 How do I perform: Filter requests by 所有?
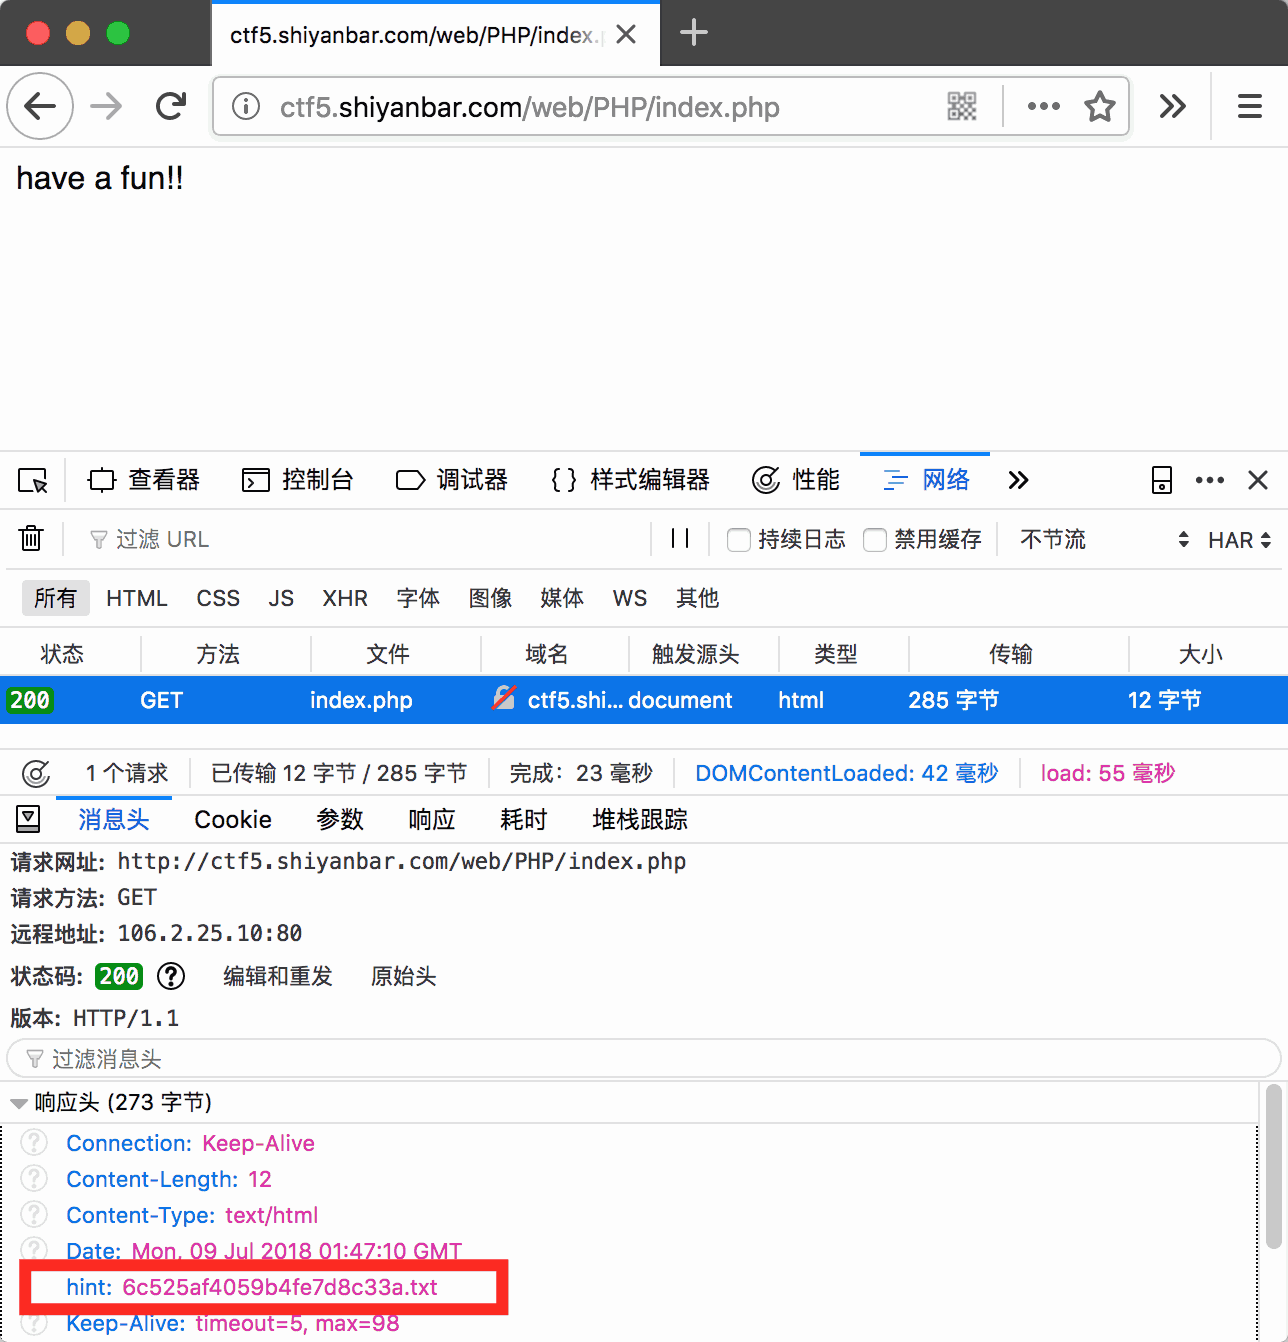[56, 598]
